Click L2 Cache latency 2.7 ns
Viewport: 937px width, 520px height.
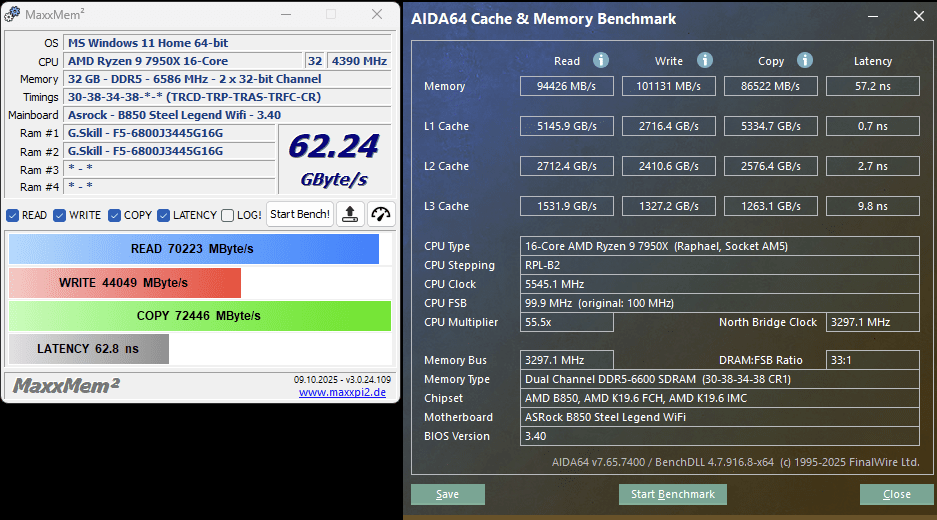873,166
